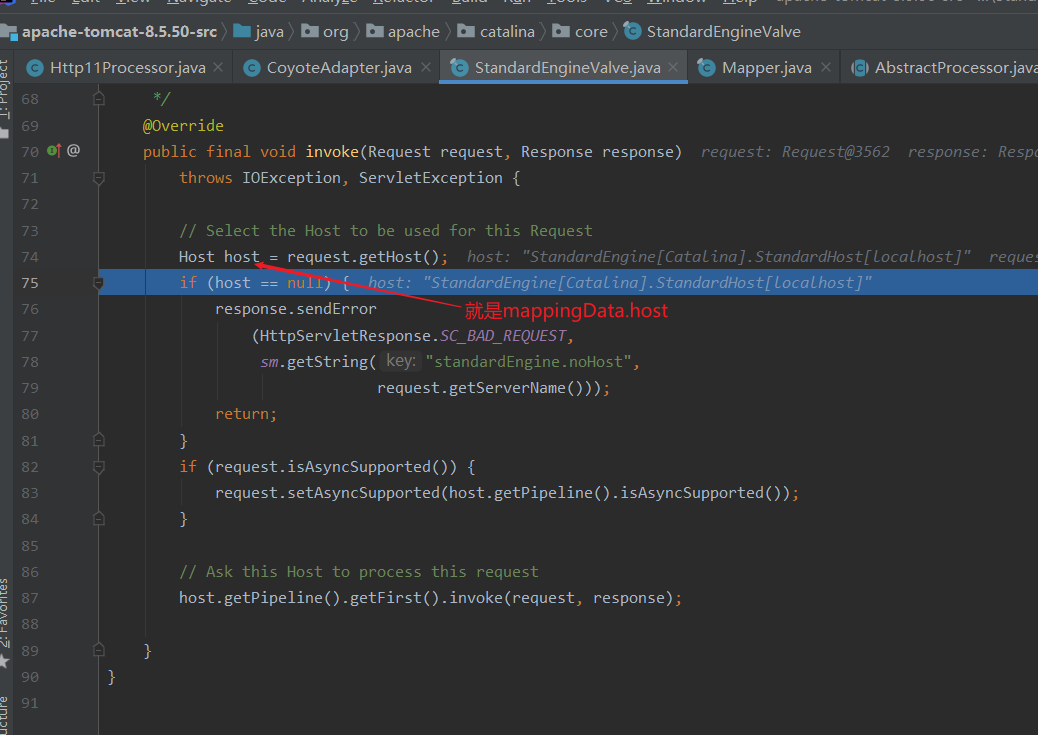Click request.setAsyncSupported on line 83
The image size is (1038, 735).
coord(327,493)
